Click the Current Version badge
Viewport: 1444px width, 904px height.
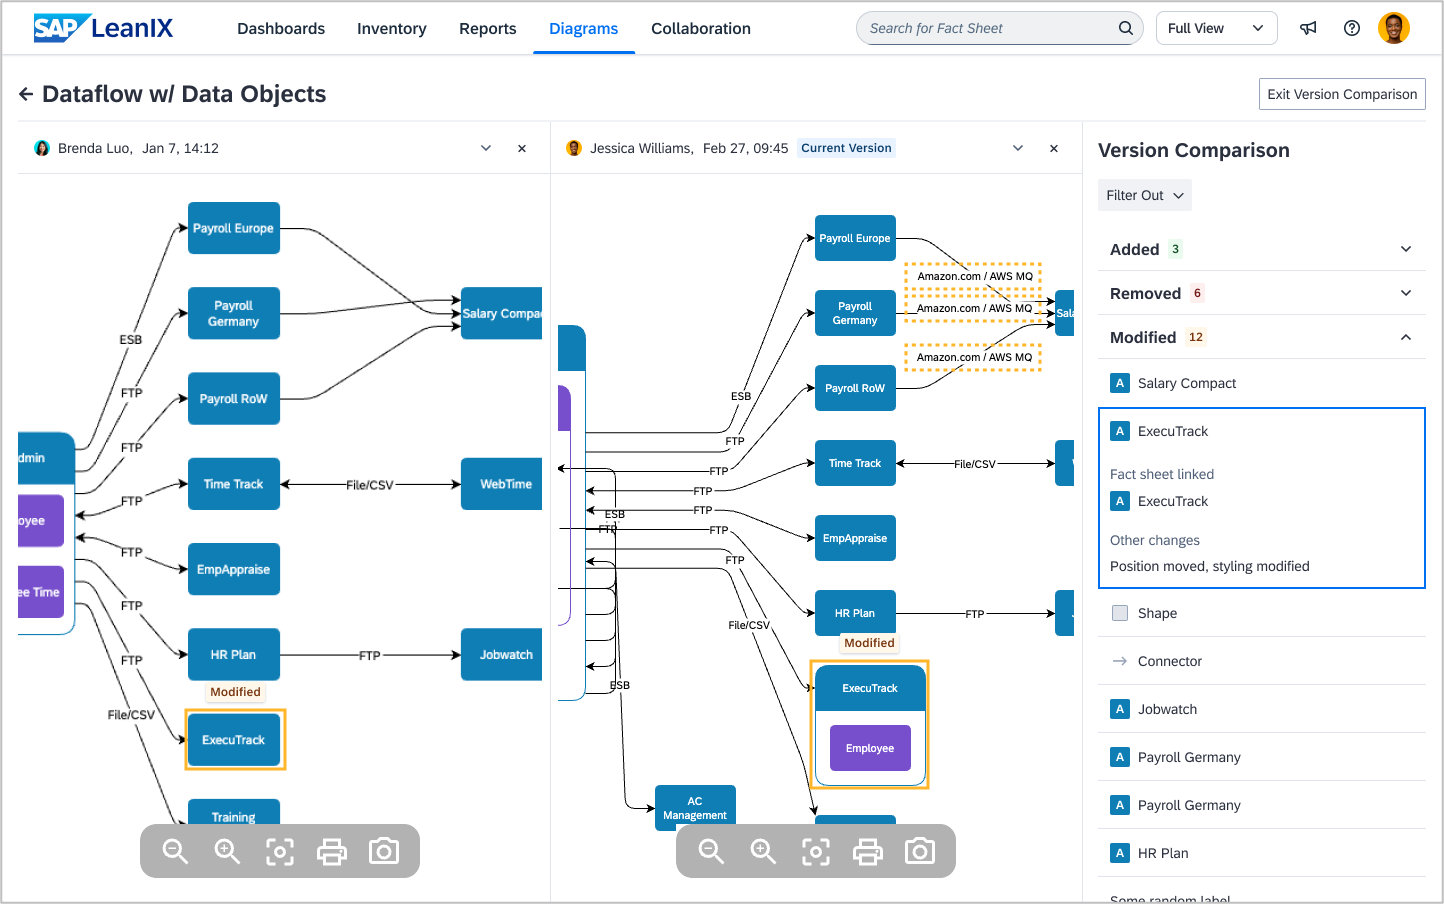coord(846,148)
